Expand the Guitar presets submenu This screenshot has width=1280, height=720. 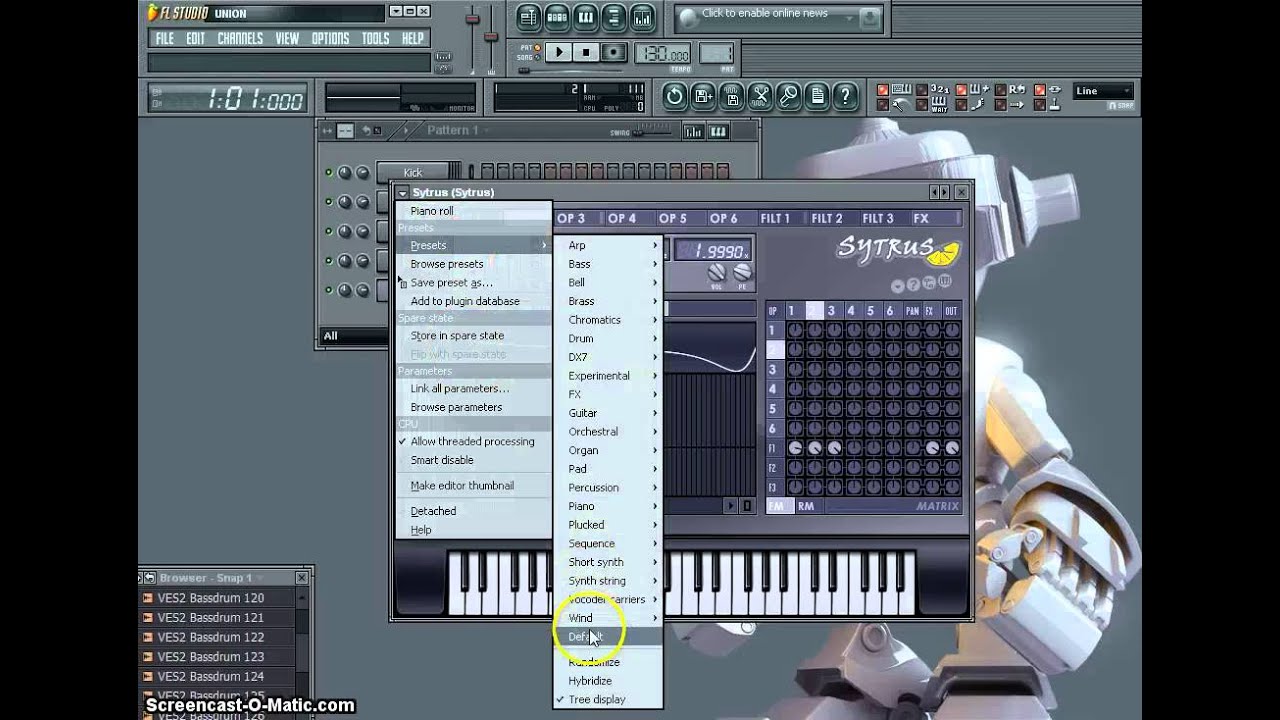pos(608,413)
